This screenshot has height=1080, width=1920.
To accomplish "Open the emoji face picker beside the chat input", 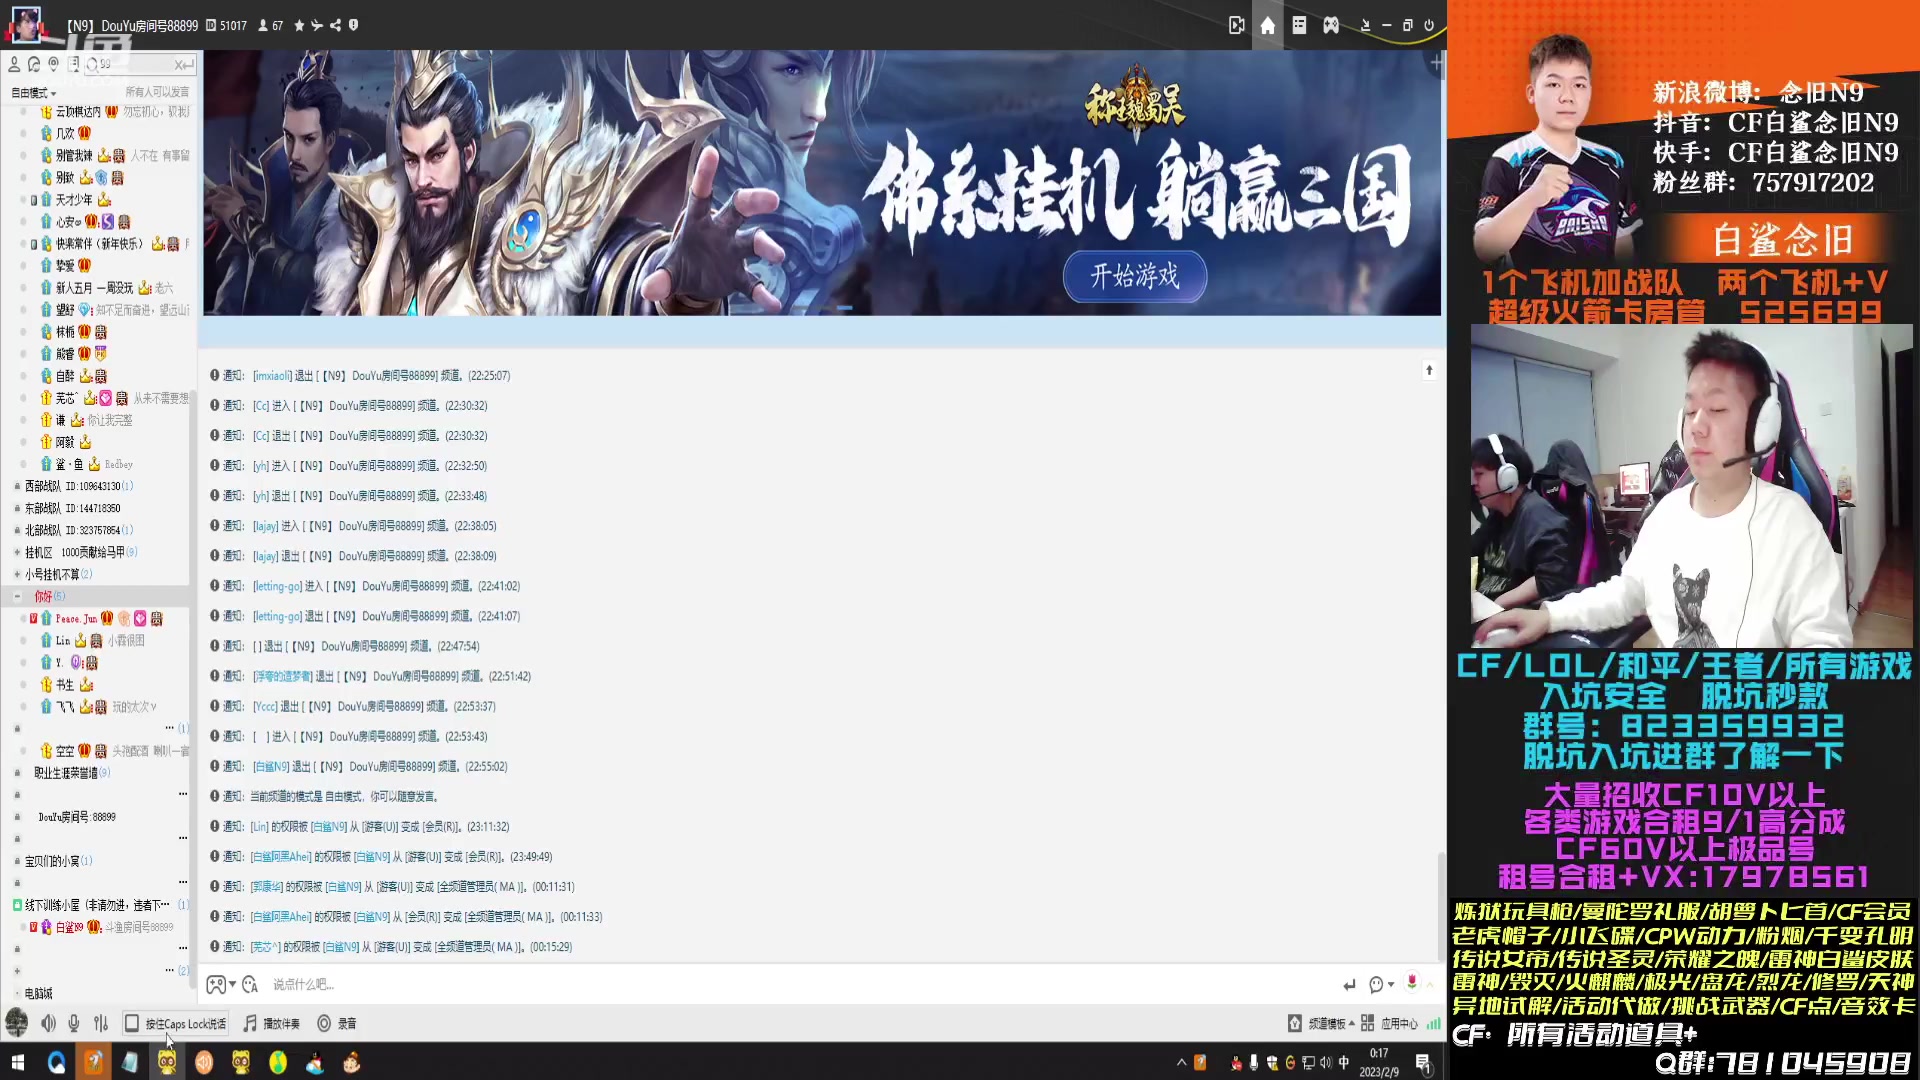I will click(x=1376, y=985).
